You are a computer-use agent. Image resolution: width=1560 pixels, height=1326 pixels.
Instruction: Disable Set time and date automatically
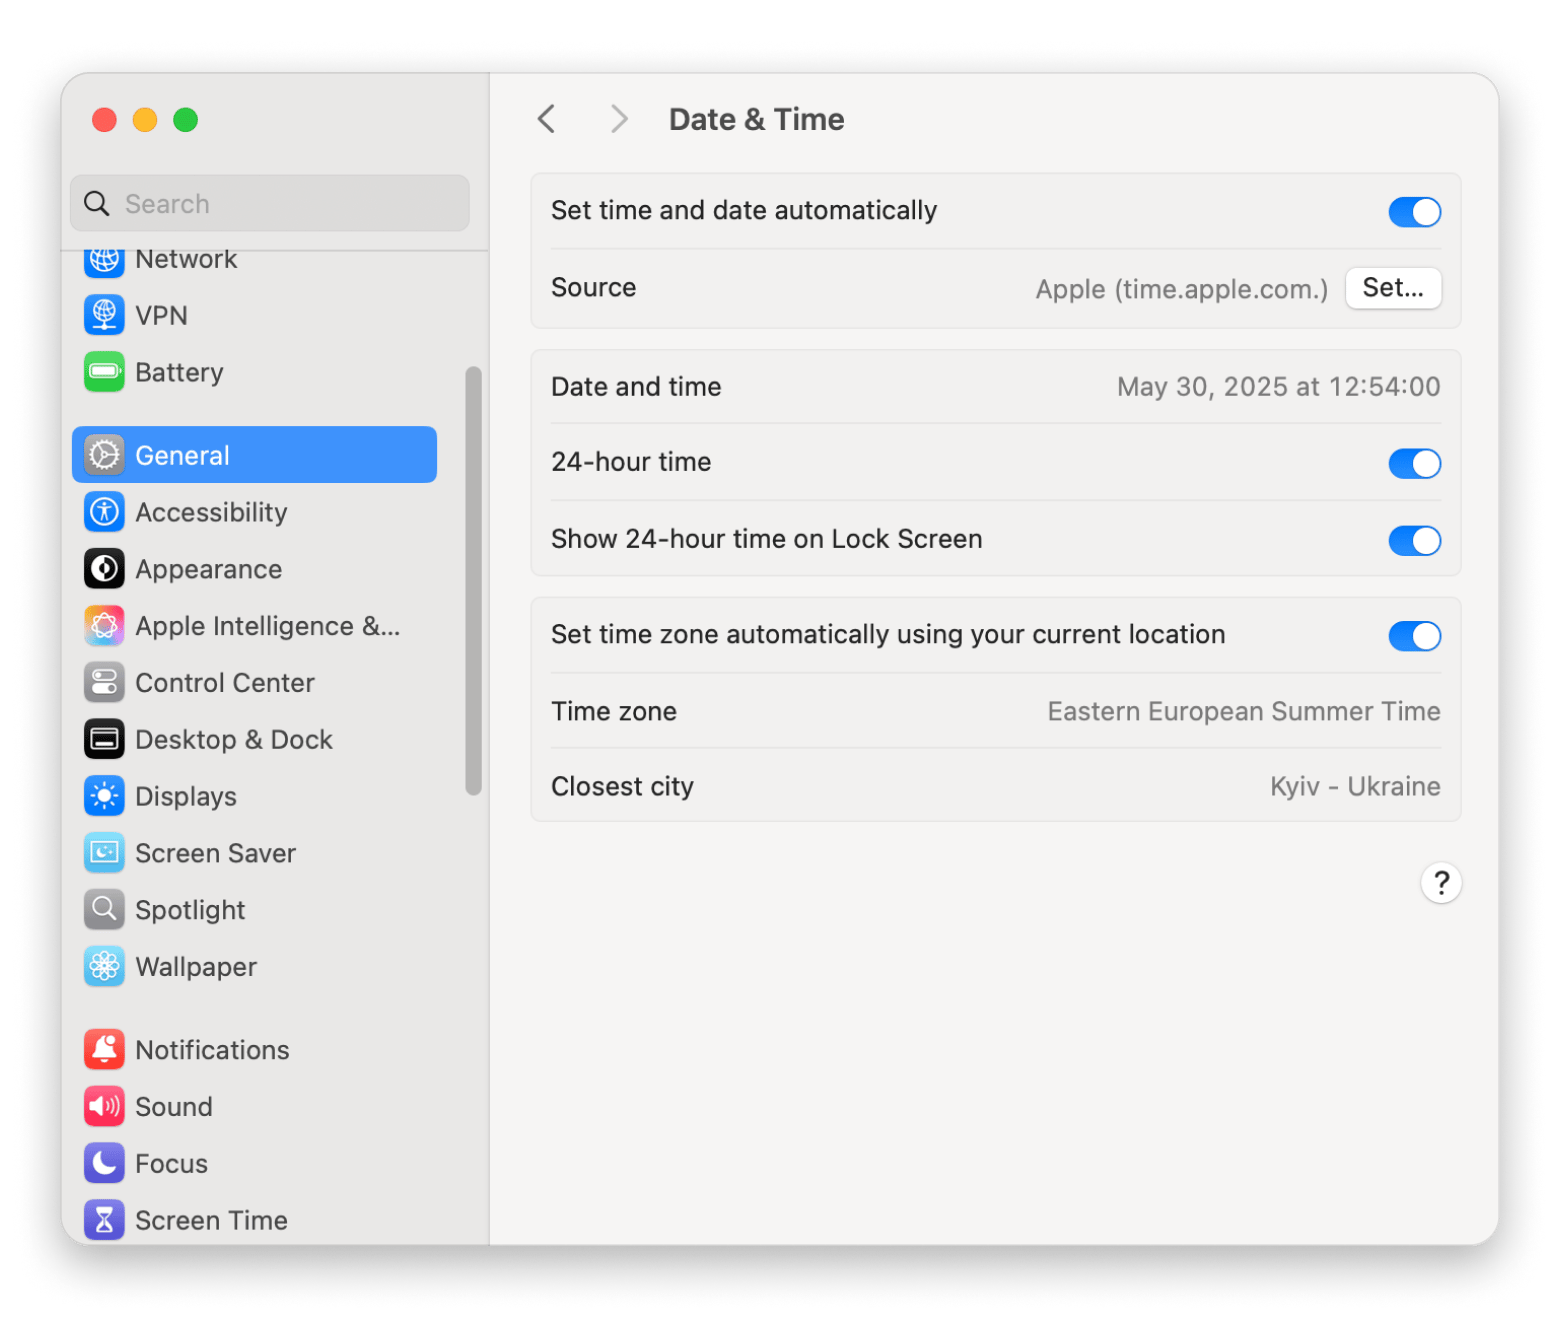pyautogui.click(x=1414, y=212)
